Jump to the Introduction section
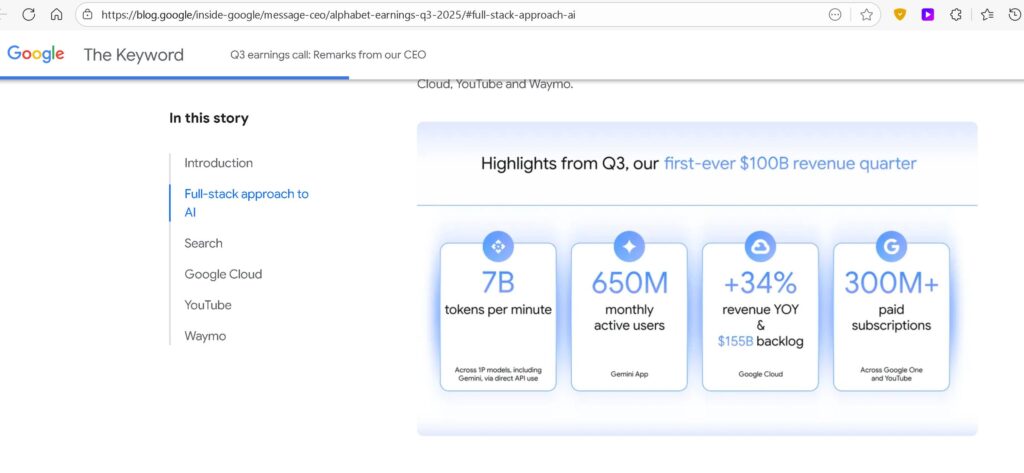 coord(218,163)
